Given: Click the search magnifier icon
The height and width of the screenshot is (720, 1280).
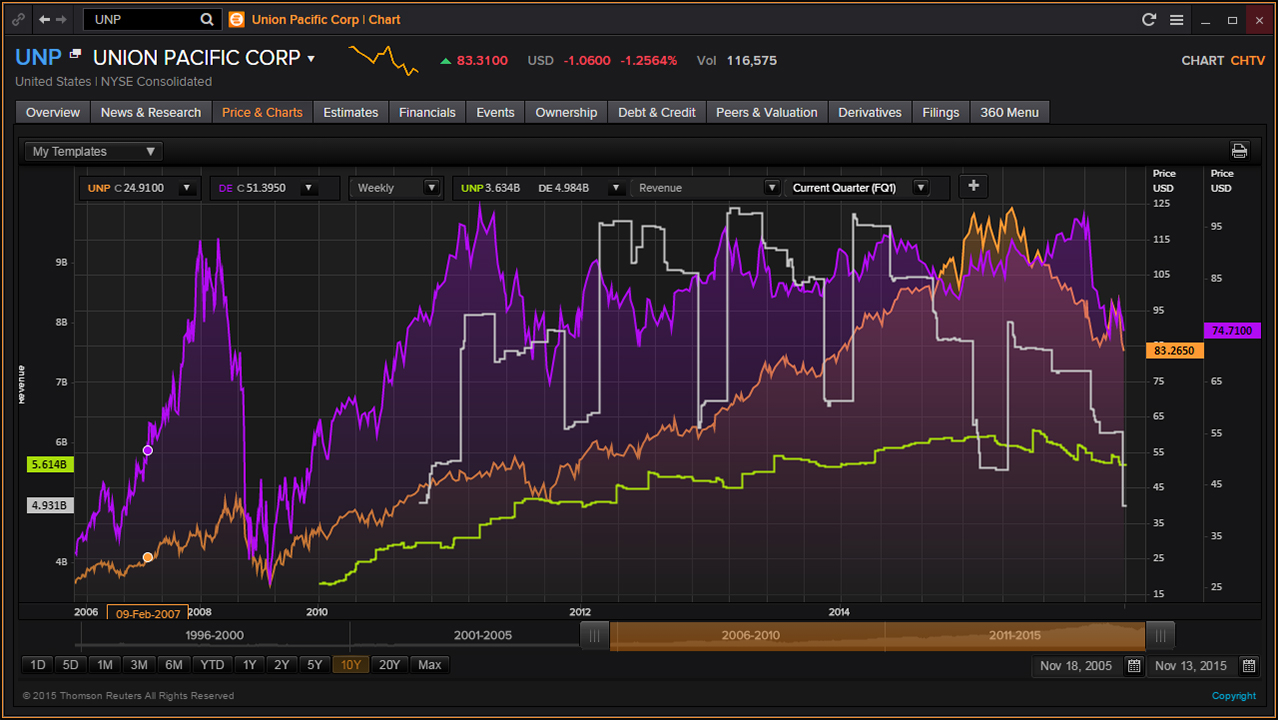Looking at the screenshot, I should pyautogui.click(x=207, y=19).
